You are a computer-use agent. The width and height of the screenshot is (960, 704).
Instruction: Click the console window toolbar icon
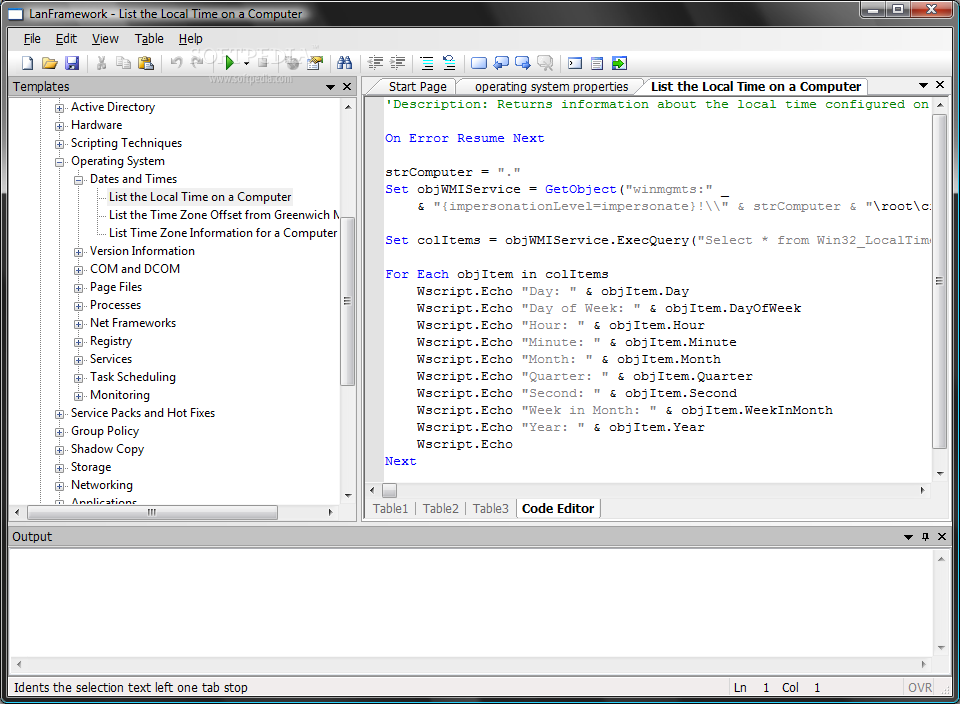(575, 63)
